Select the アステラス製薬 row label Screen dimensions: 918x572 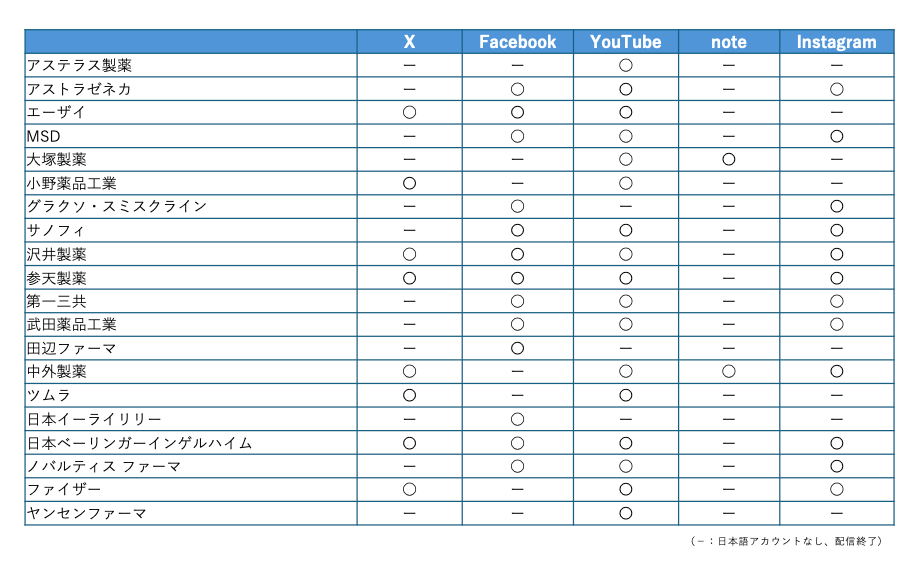click(79, 65)
